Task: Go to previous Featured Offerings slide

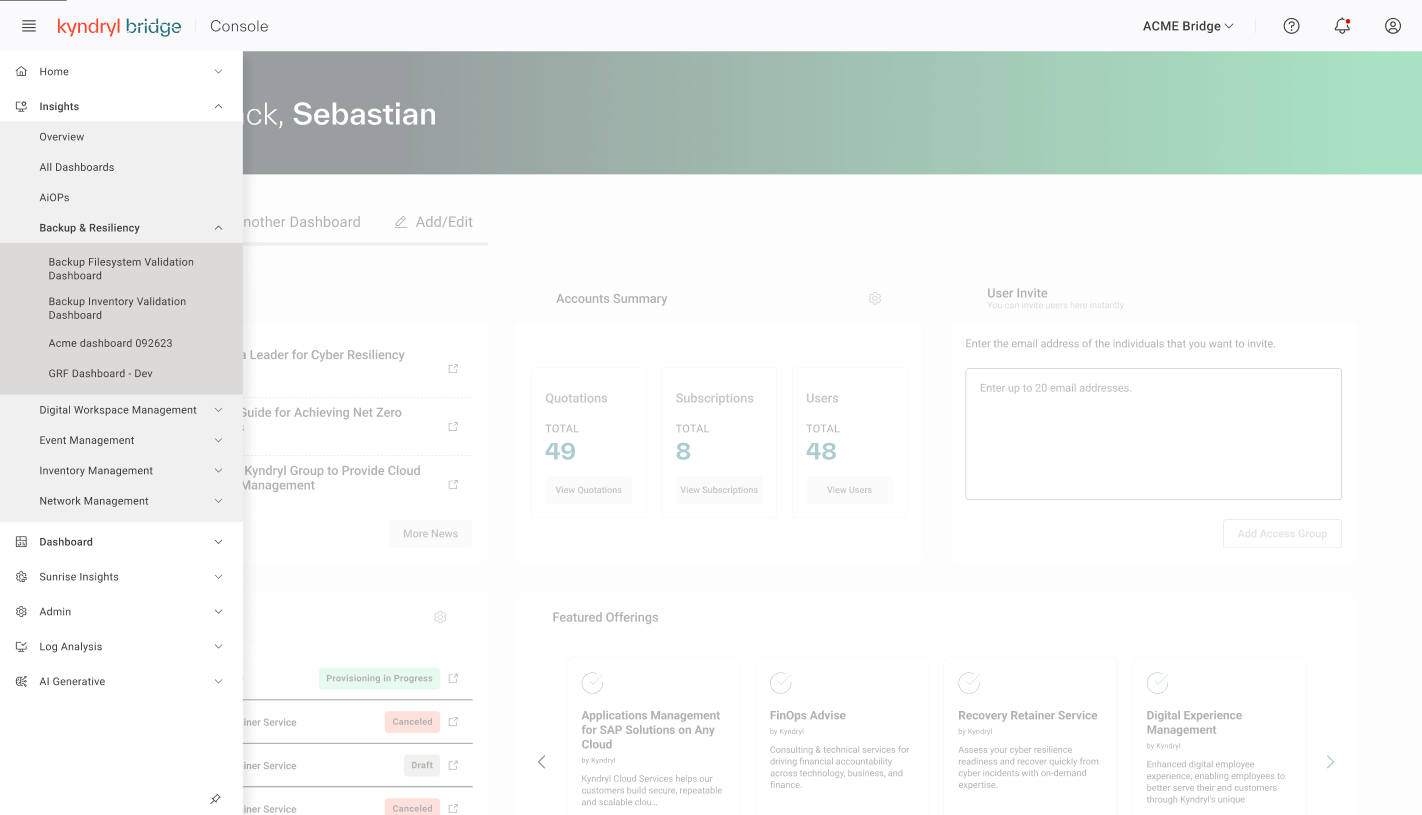Action: tap(541, 762)
